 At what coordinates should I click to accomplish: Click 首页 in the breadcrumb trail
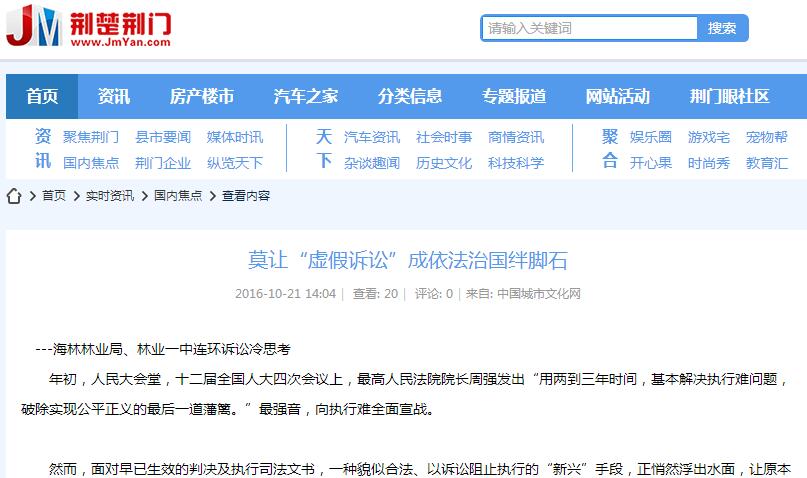[54, 196]
